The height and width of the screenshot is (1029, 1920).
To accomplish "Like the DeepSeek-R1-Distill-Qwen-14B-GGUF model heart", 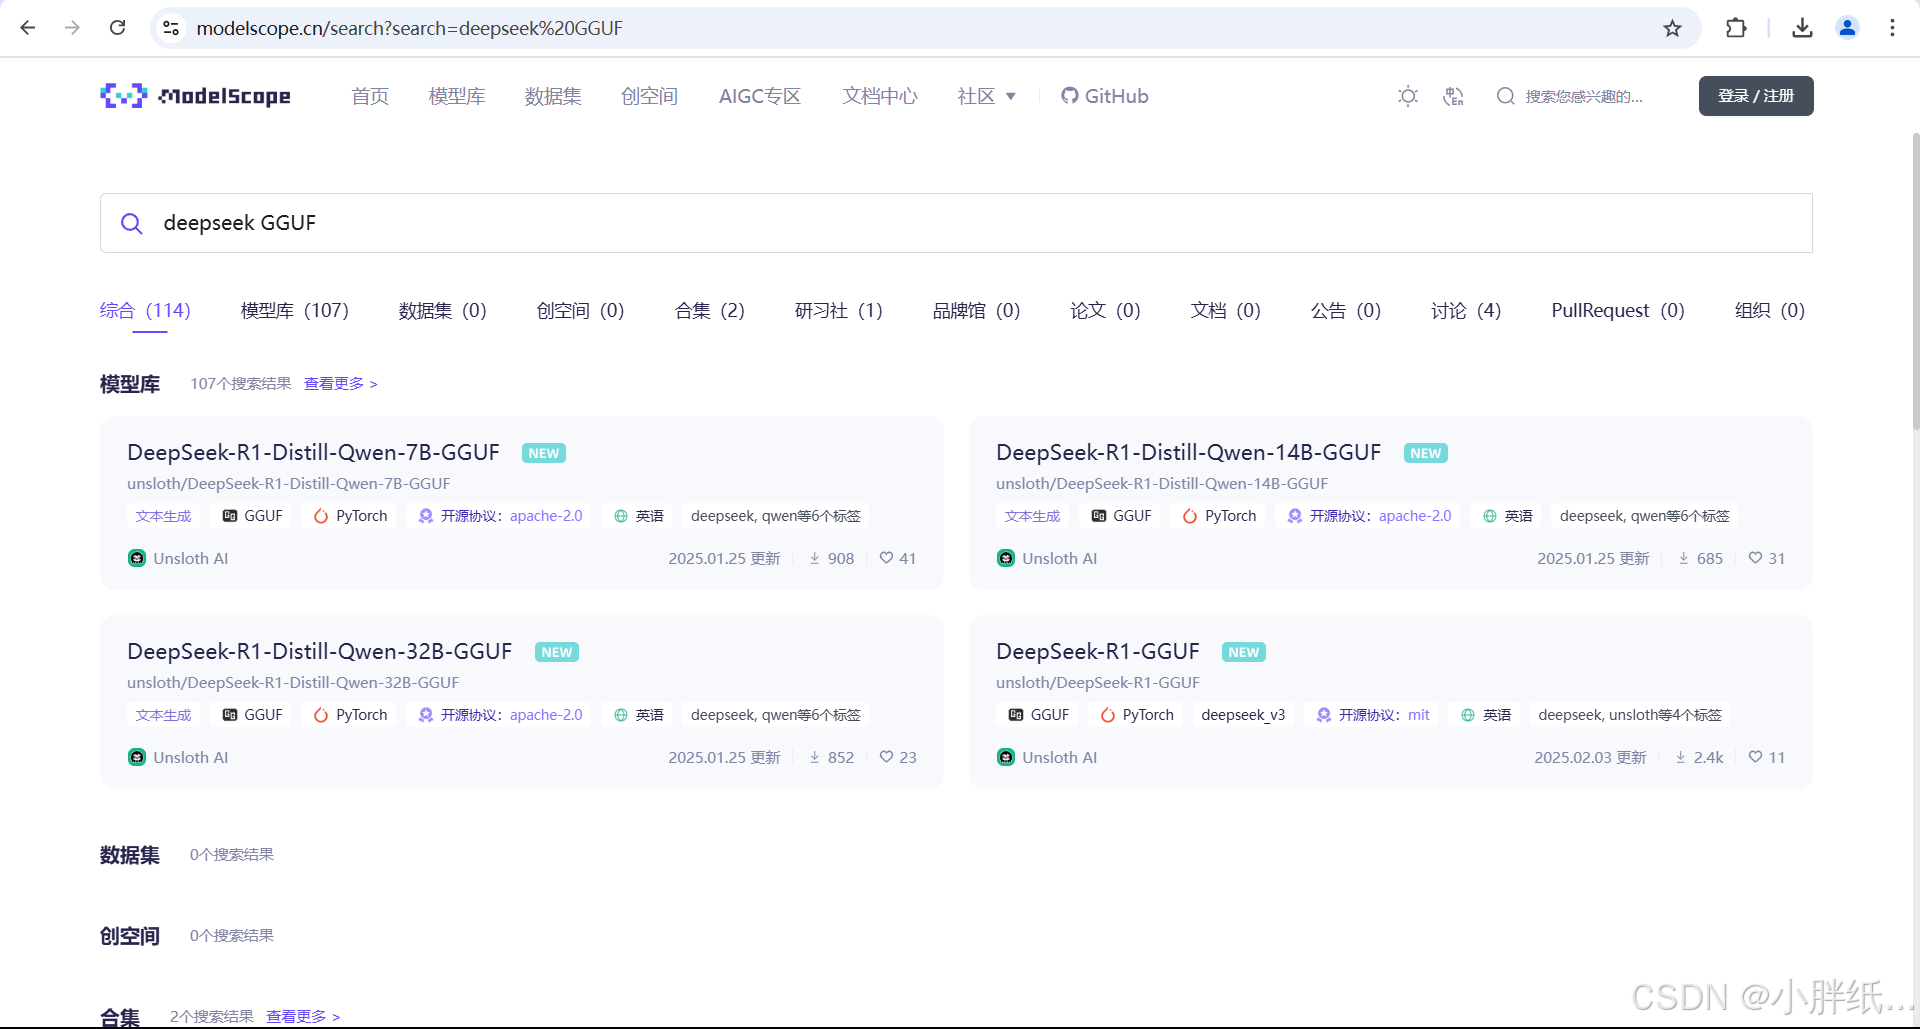I will click(x=1755, y=558).
